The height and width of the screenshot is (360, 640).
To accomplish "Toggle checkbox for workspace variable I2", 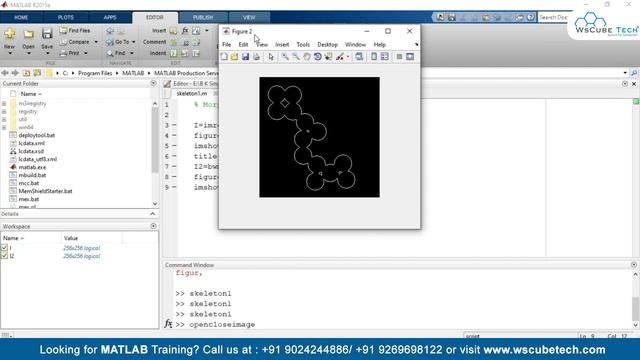I will click(x=4, y=256).
